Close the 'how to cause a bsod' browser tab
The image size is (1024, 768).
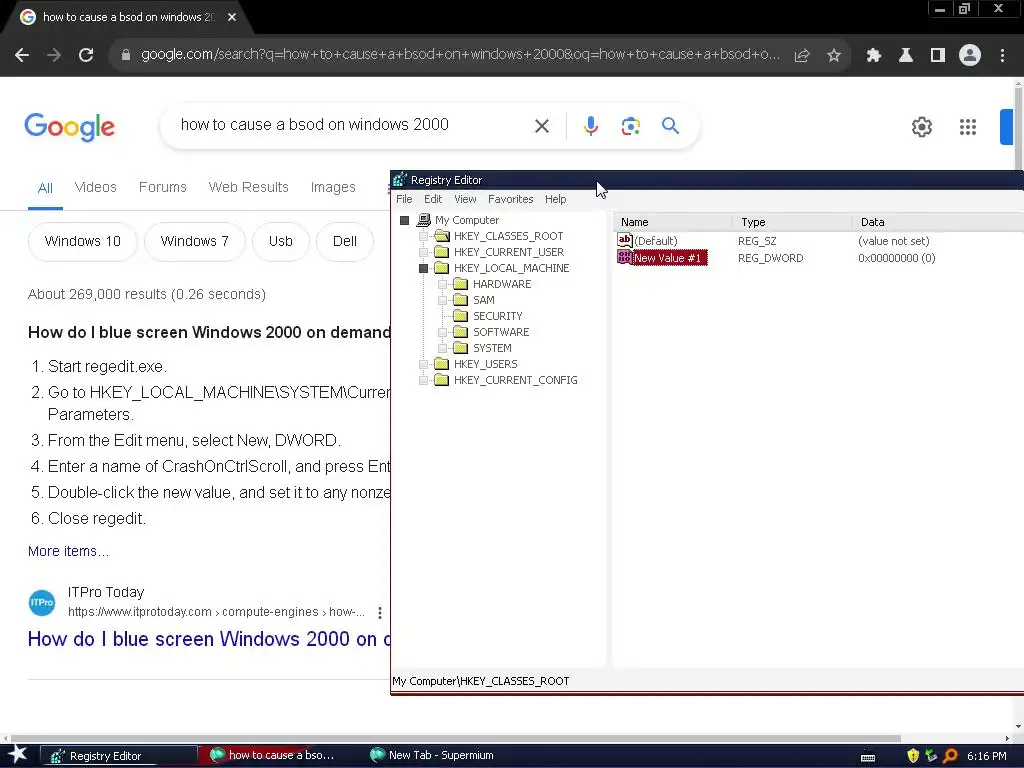tap(232, 17)
